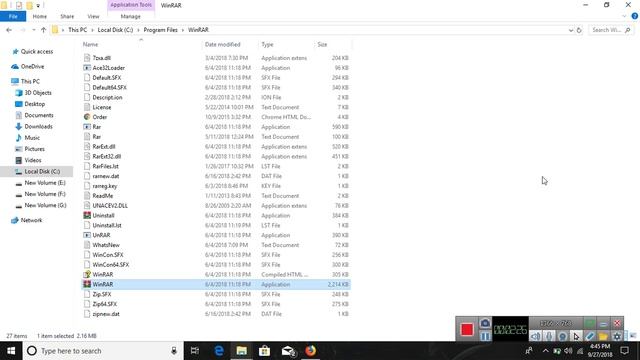Expand the minimized ribbon chevron

(624, 16)
